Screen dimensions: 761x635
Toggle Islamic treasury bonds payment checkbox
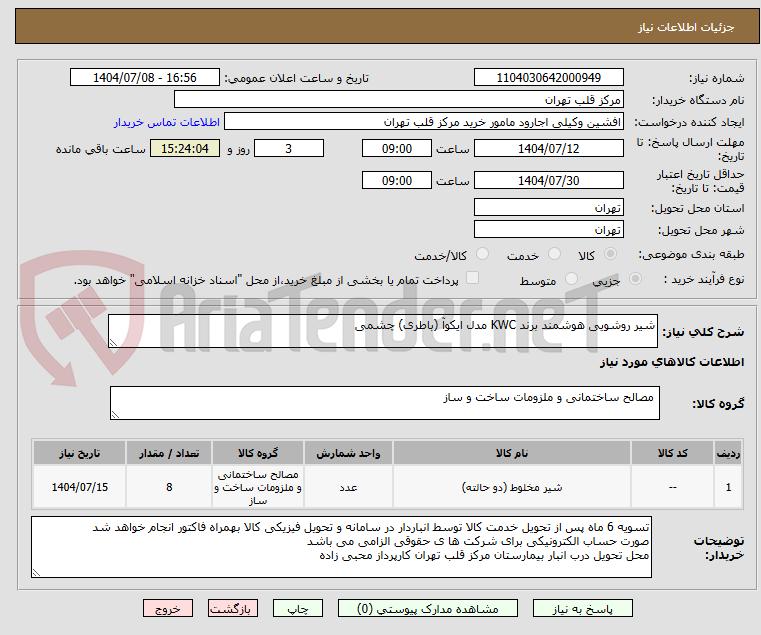[472, 278]
